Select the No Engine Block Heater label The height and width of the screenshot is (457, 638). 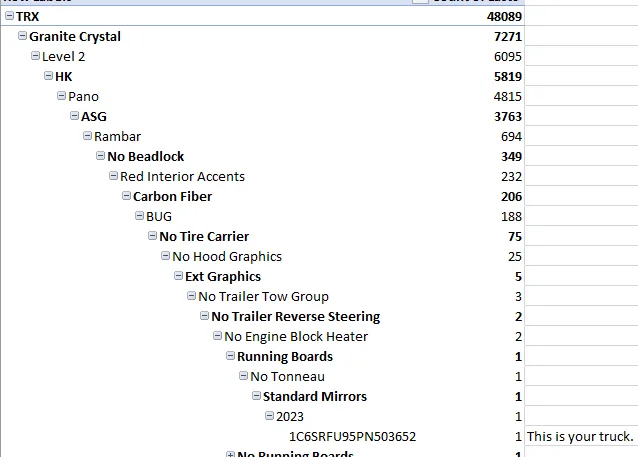[296, 337]
